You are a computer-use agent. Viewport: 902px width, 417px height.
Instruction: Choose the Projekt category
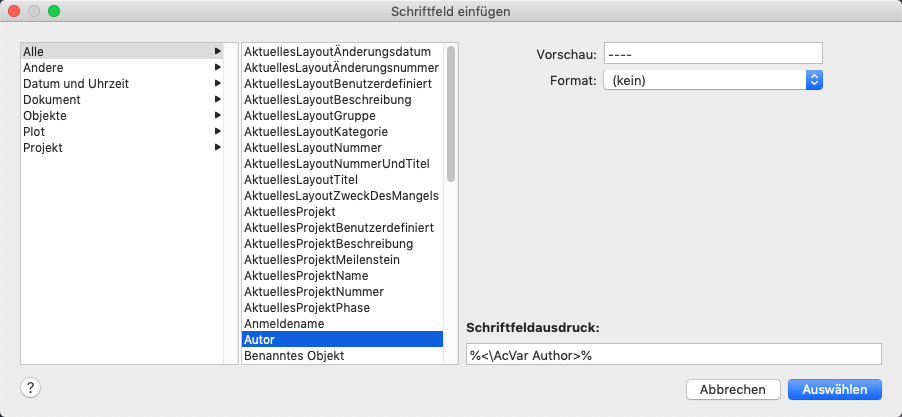pos(43,147)
